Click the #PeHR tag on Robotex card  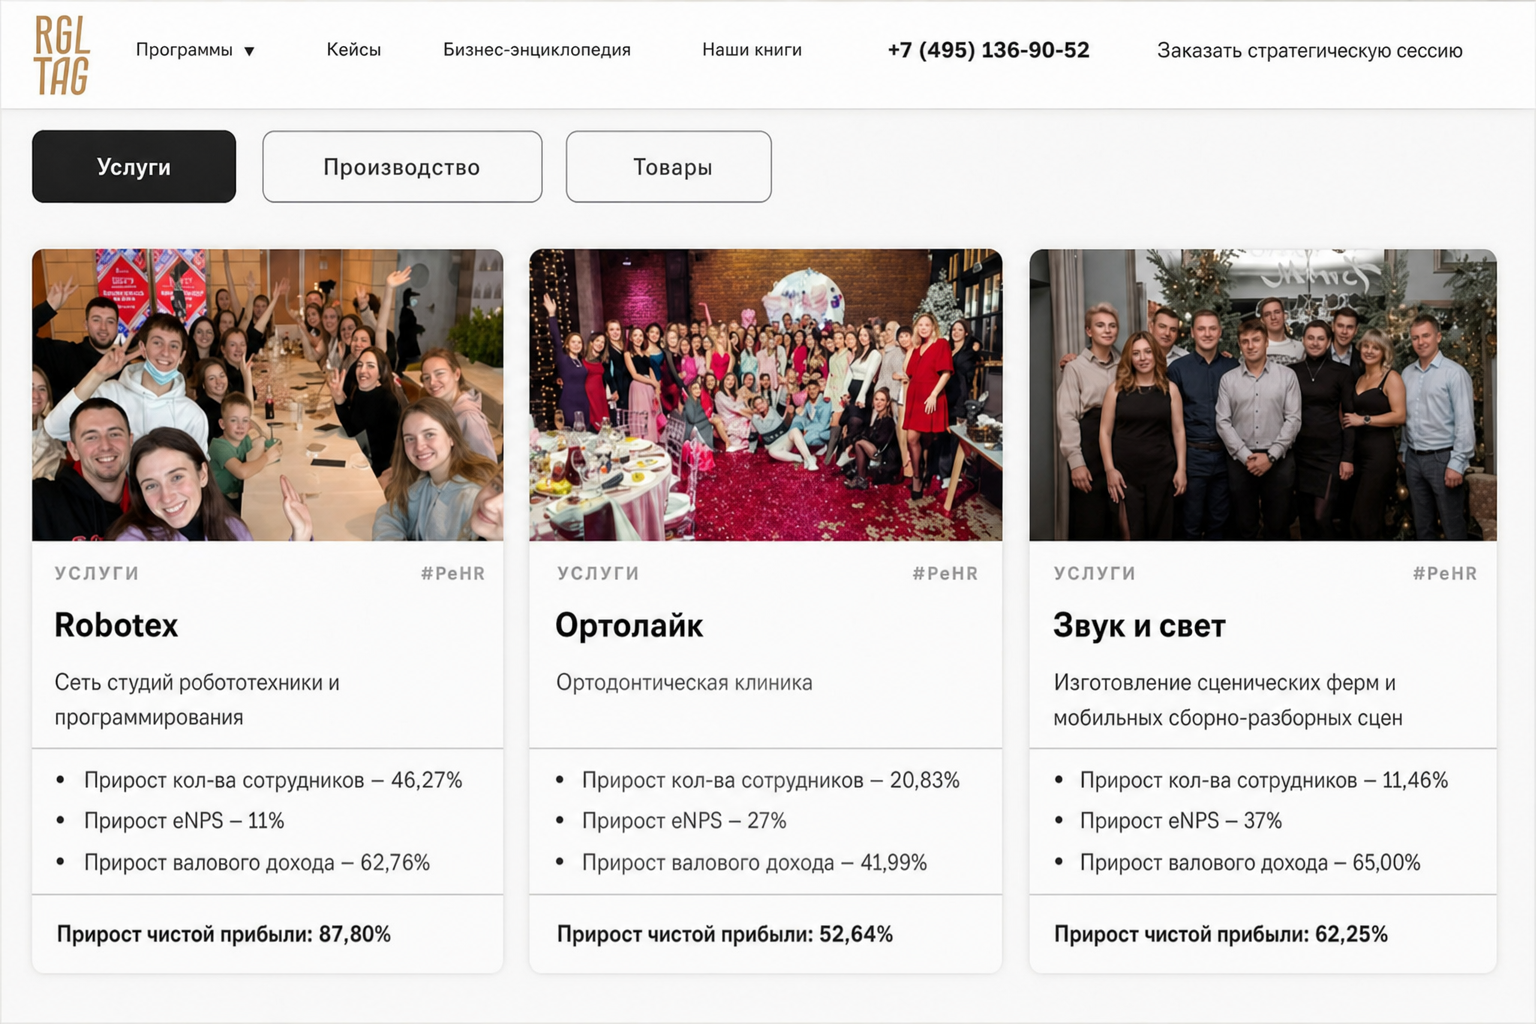click(453, 574)
